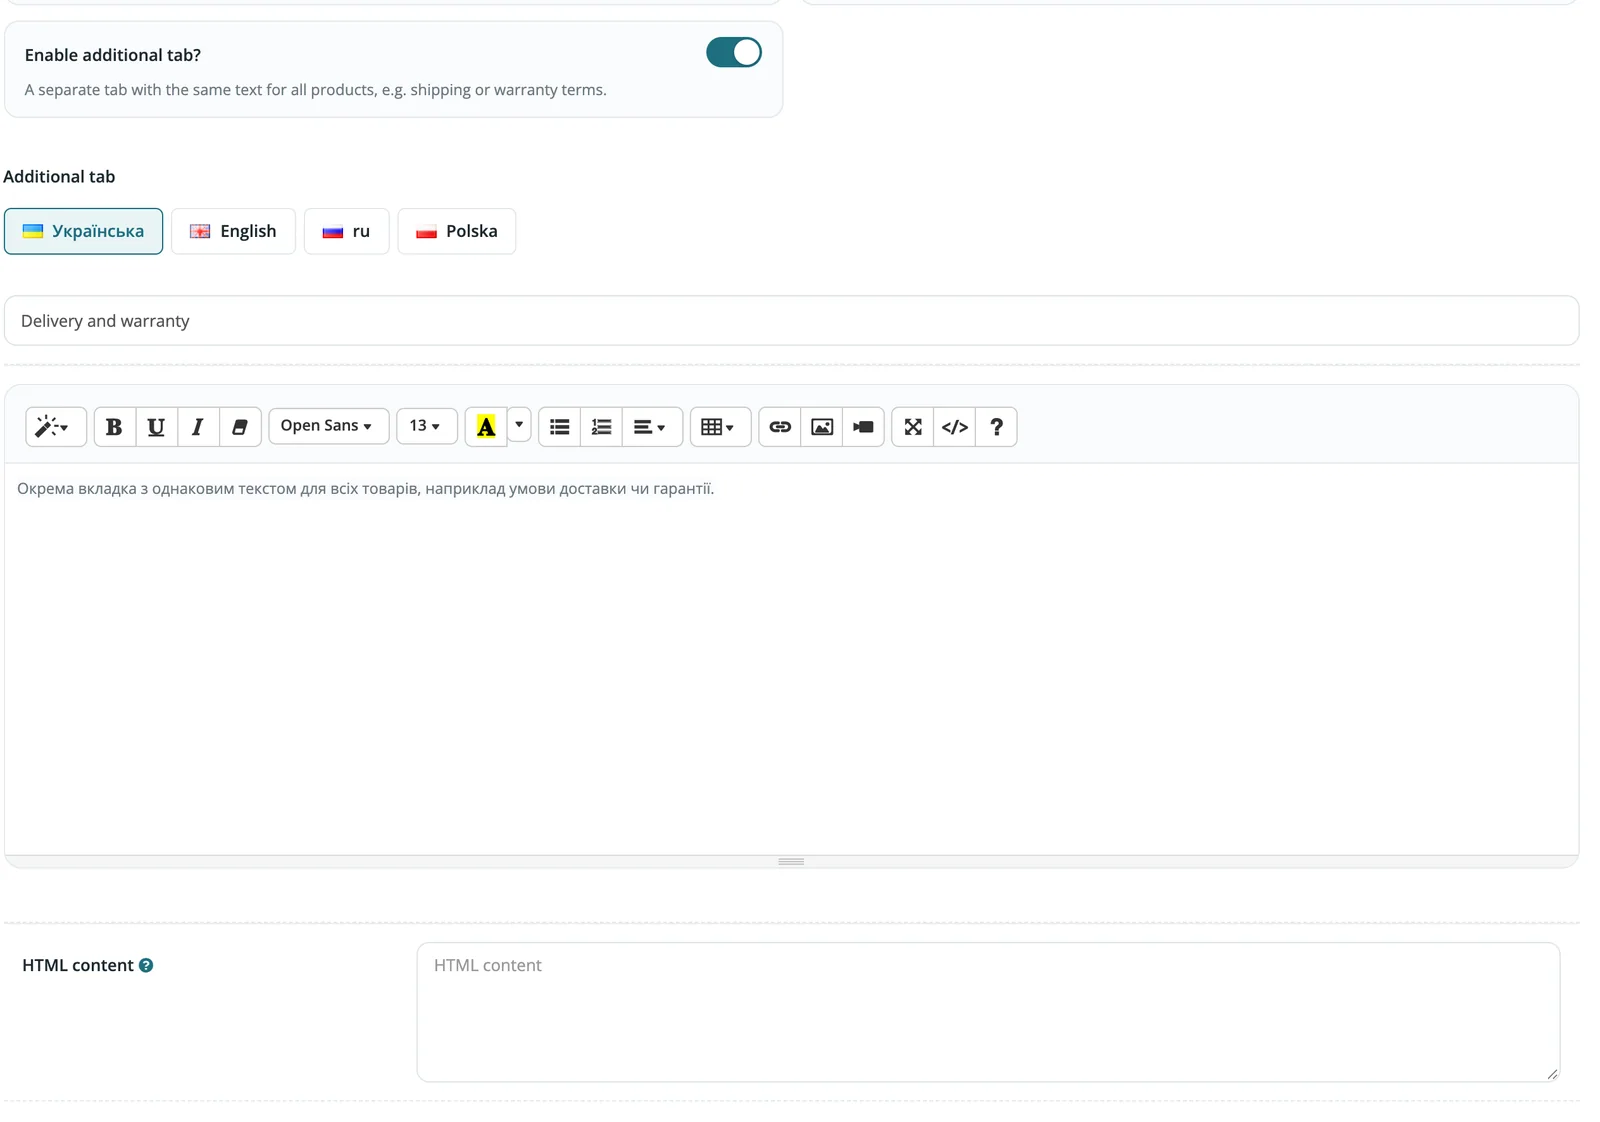Switch to the English language tab
1600x1122 pixels.
click(x=233, y=231)
